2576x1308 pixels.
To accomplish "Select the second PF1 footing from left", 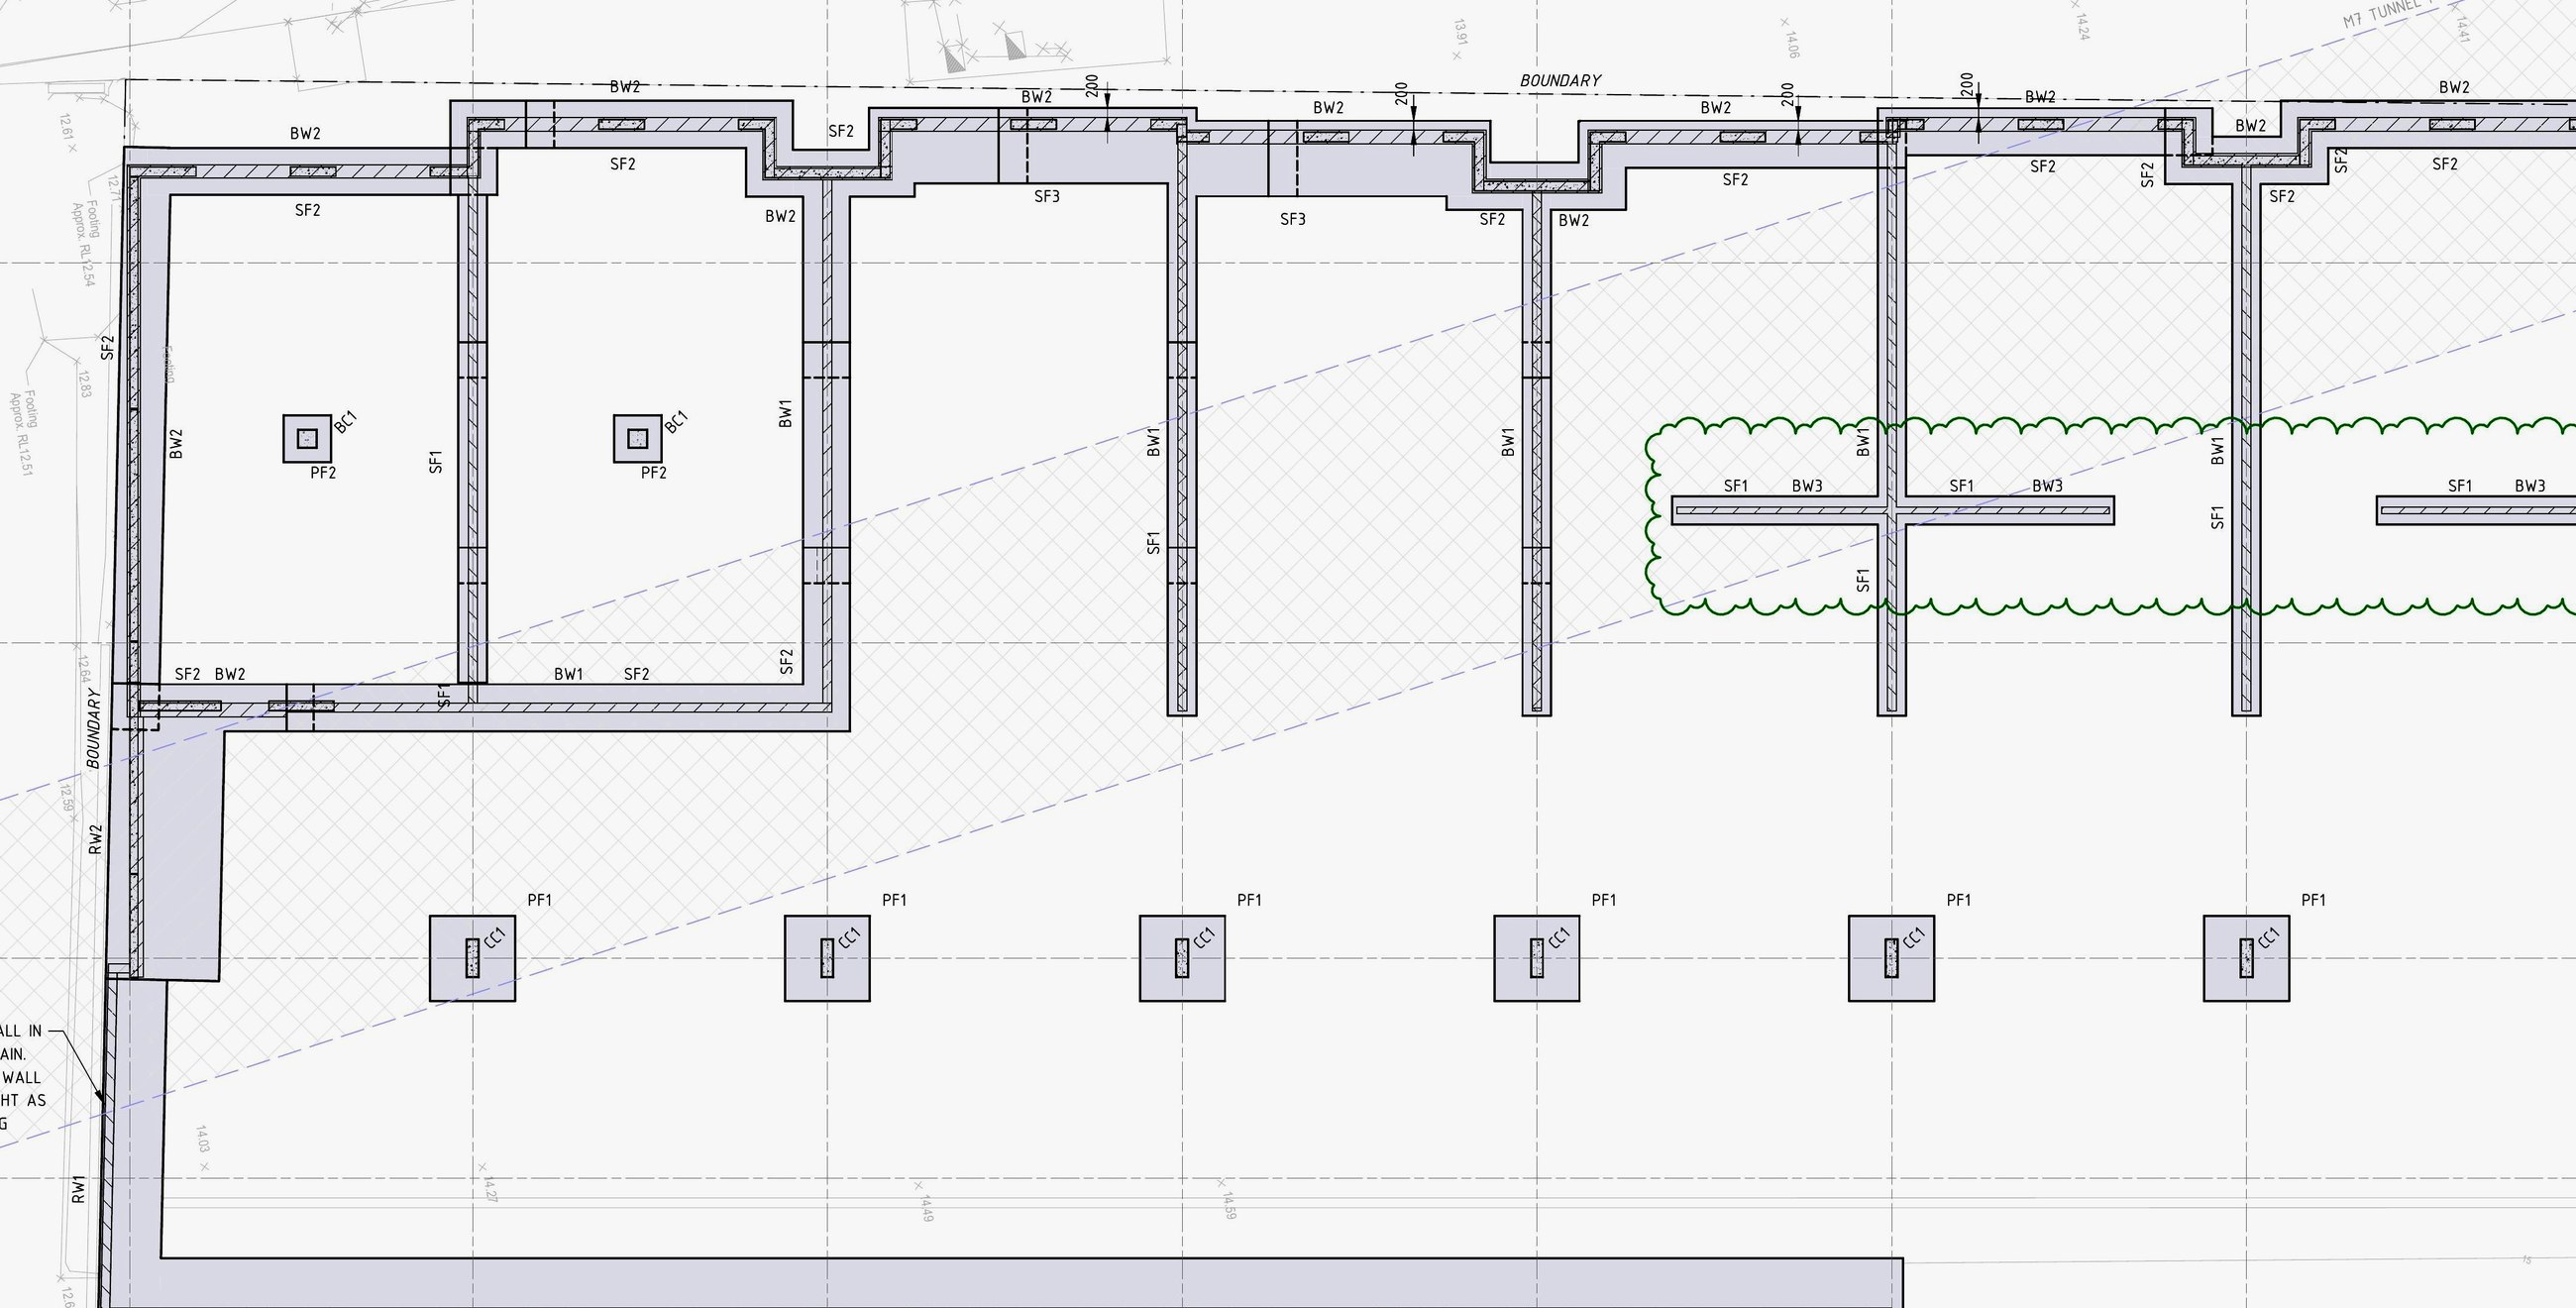I will (x=827, y=958).
